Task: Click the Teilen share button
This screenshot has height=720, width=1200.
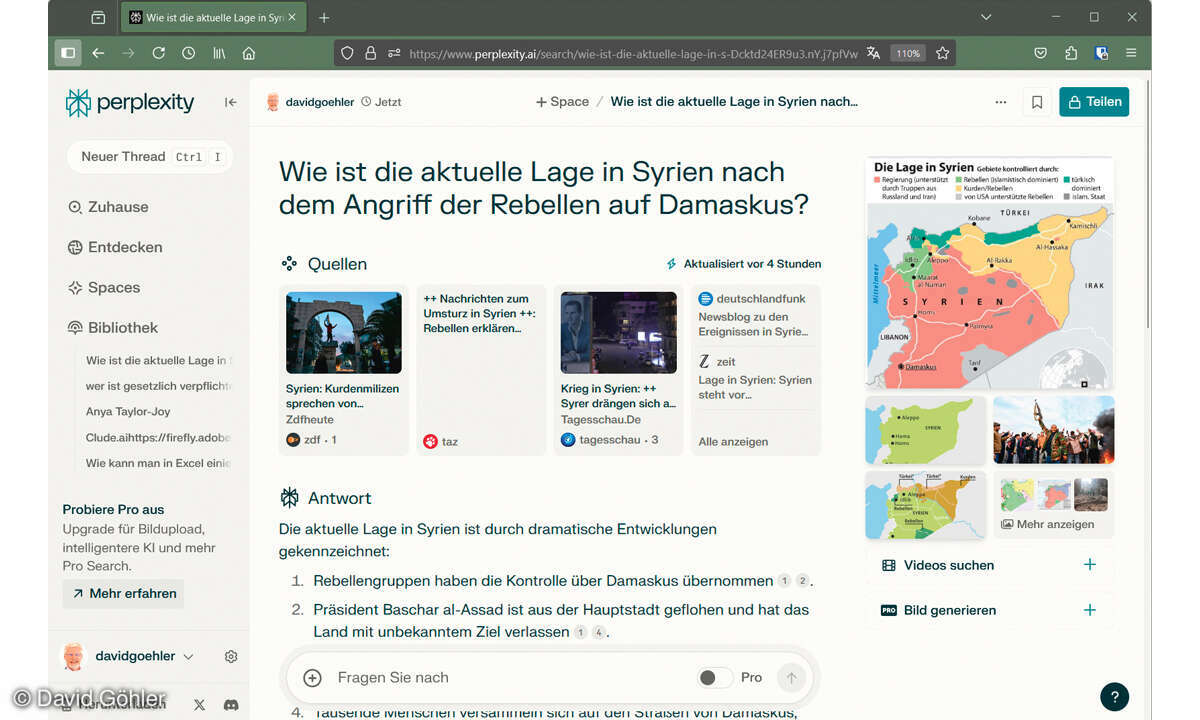Action: pyautogui.click(x=1094, y=102)
